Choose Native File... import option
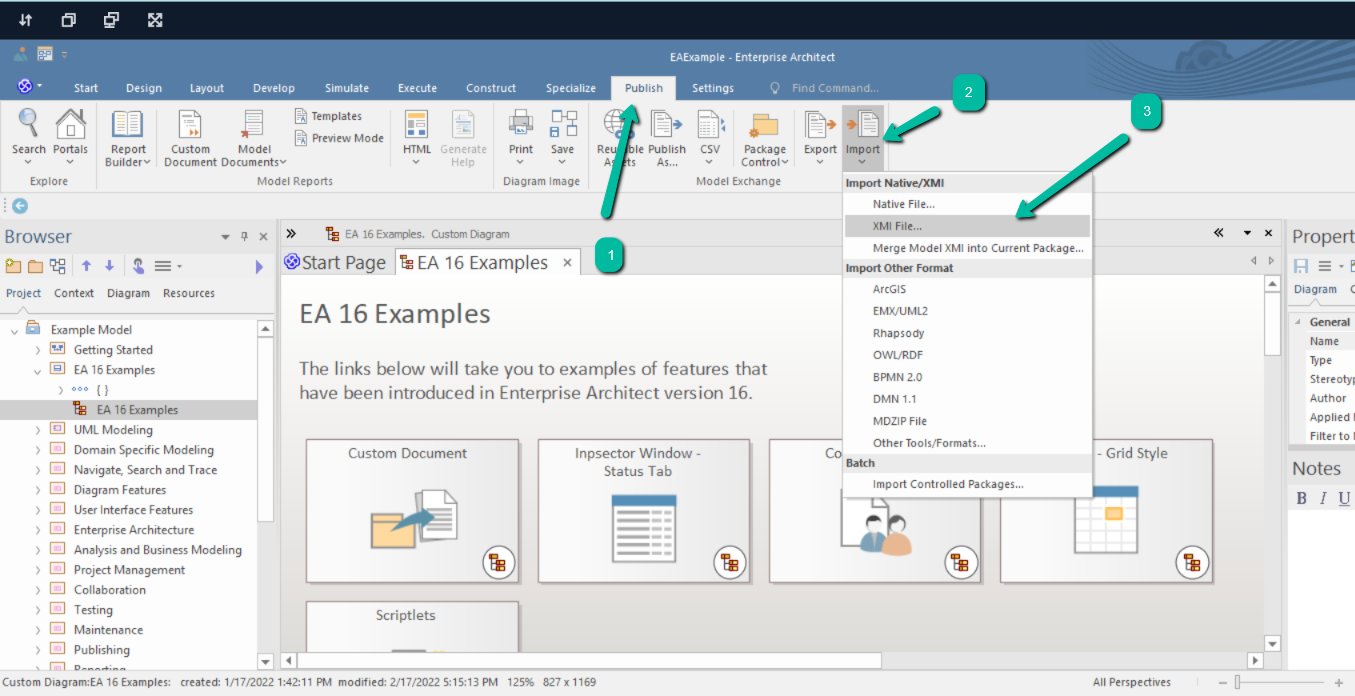 968,204
